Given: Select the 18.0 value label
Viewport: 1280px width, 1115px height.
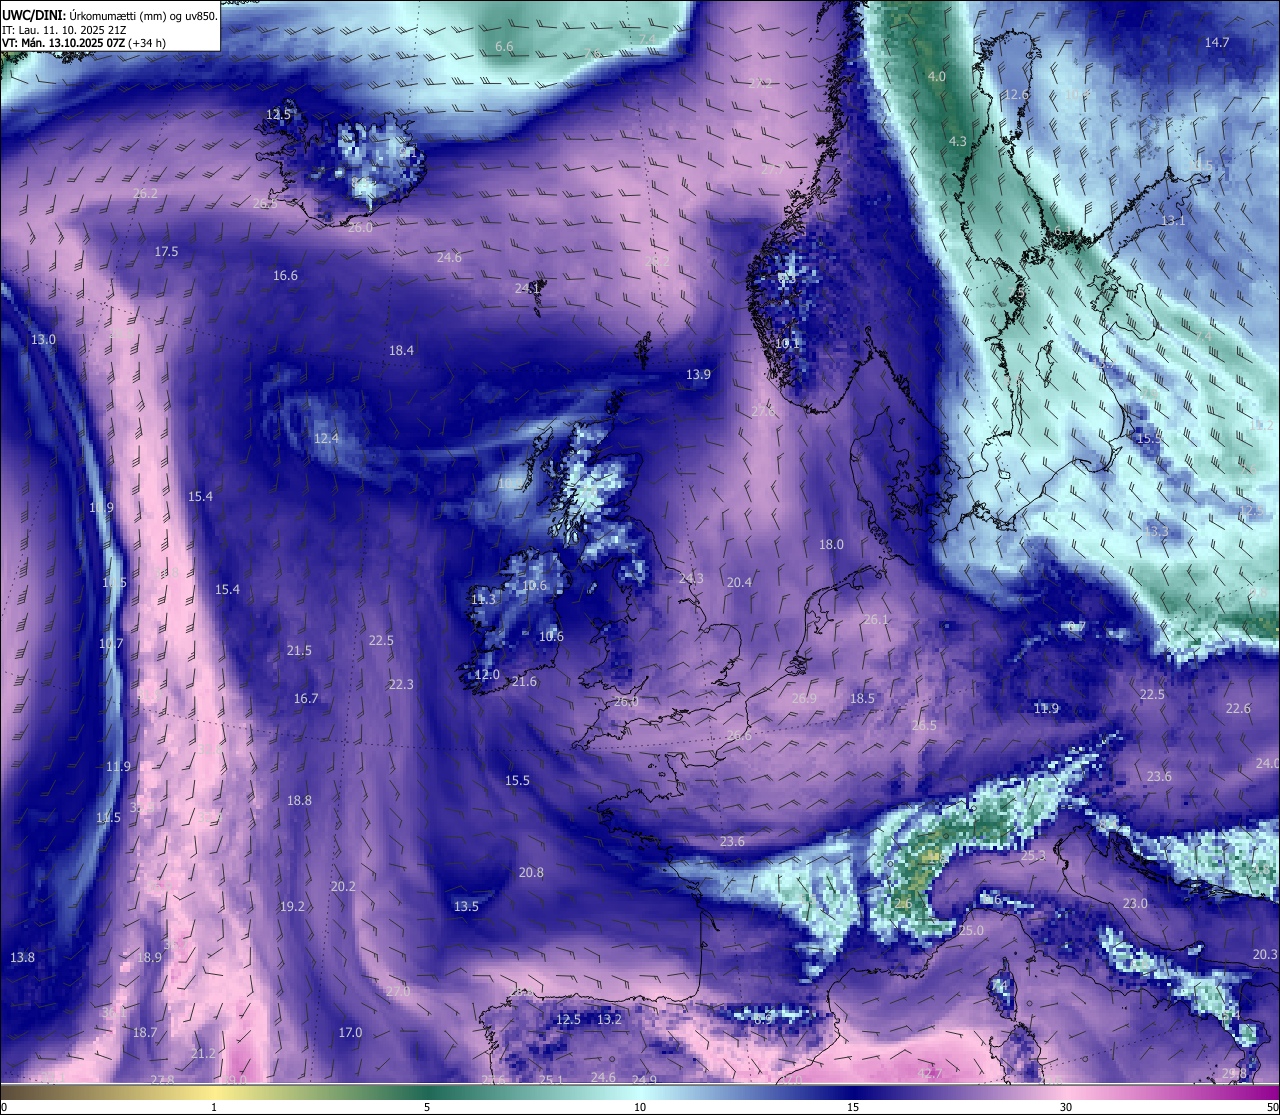Looking at the screenshot, I should [x=831, y=544].
